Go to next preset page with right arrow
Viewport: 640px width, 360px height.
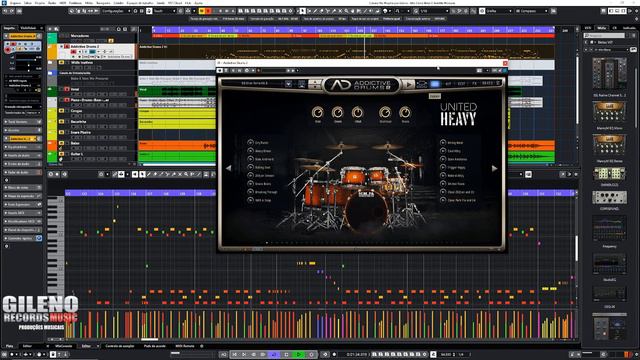[494, 168]
